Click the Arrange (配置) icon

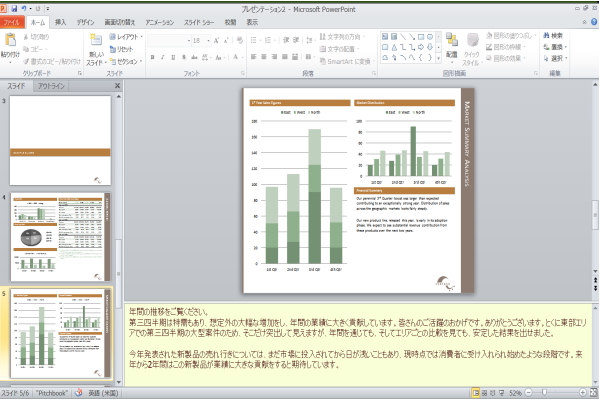pyautogui.click(x=452, y=40)
